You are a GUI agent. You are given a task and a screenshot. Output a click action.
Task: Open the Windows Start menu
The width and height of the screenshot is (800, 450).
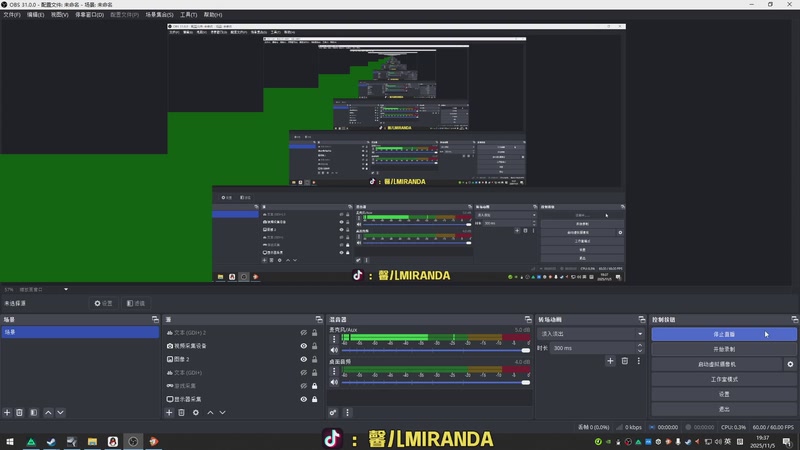10,441
